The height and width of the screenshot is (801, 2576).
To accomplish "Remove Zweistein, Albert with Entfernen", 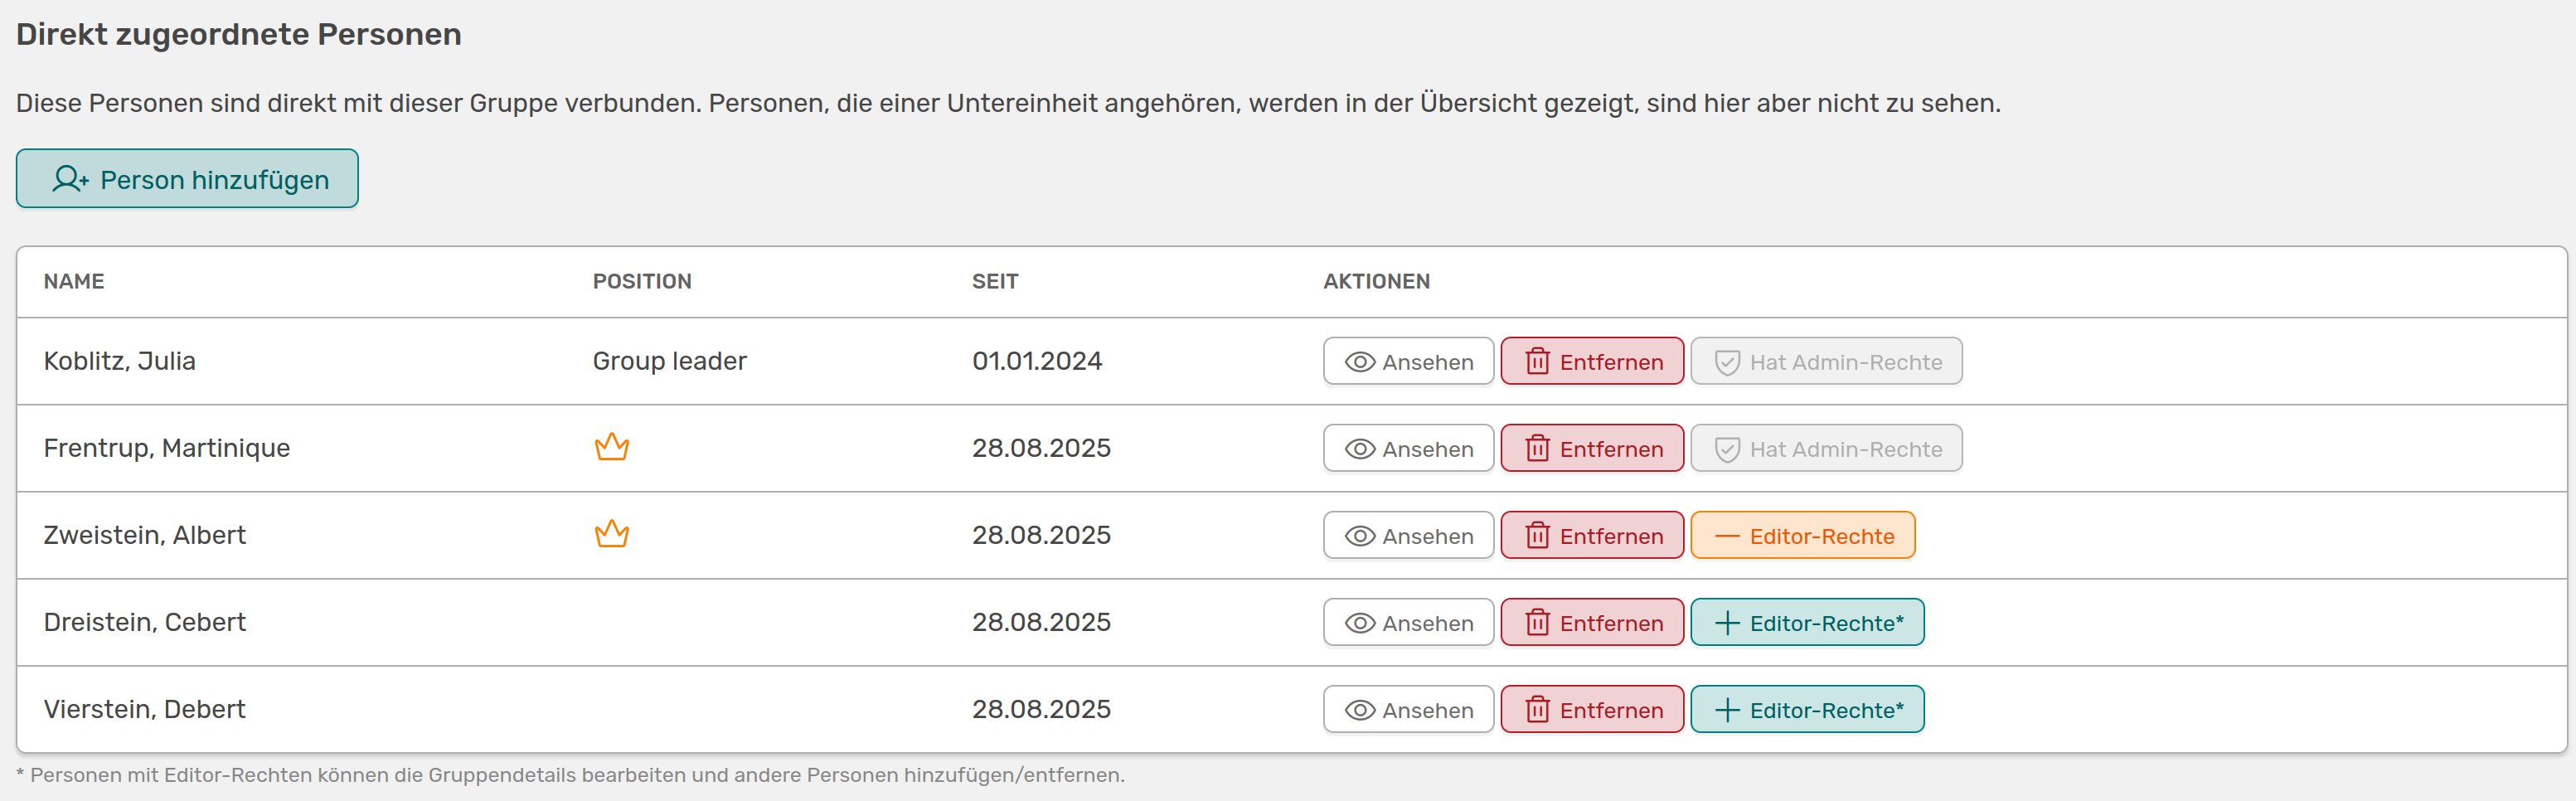I will pyautogui.click(x=1591, y=536).
